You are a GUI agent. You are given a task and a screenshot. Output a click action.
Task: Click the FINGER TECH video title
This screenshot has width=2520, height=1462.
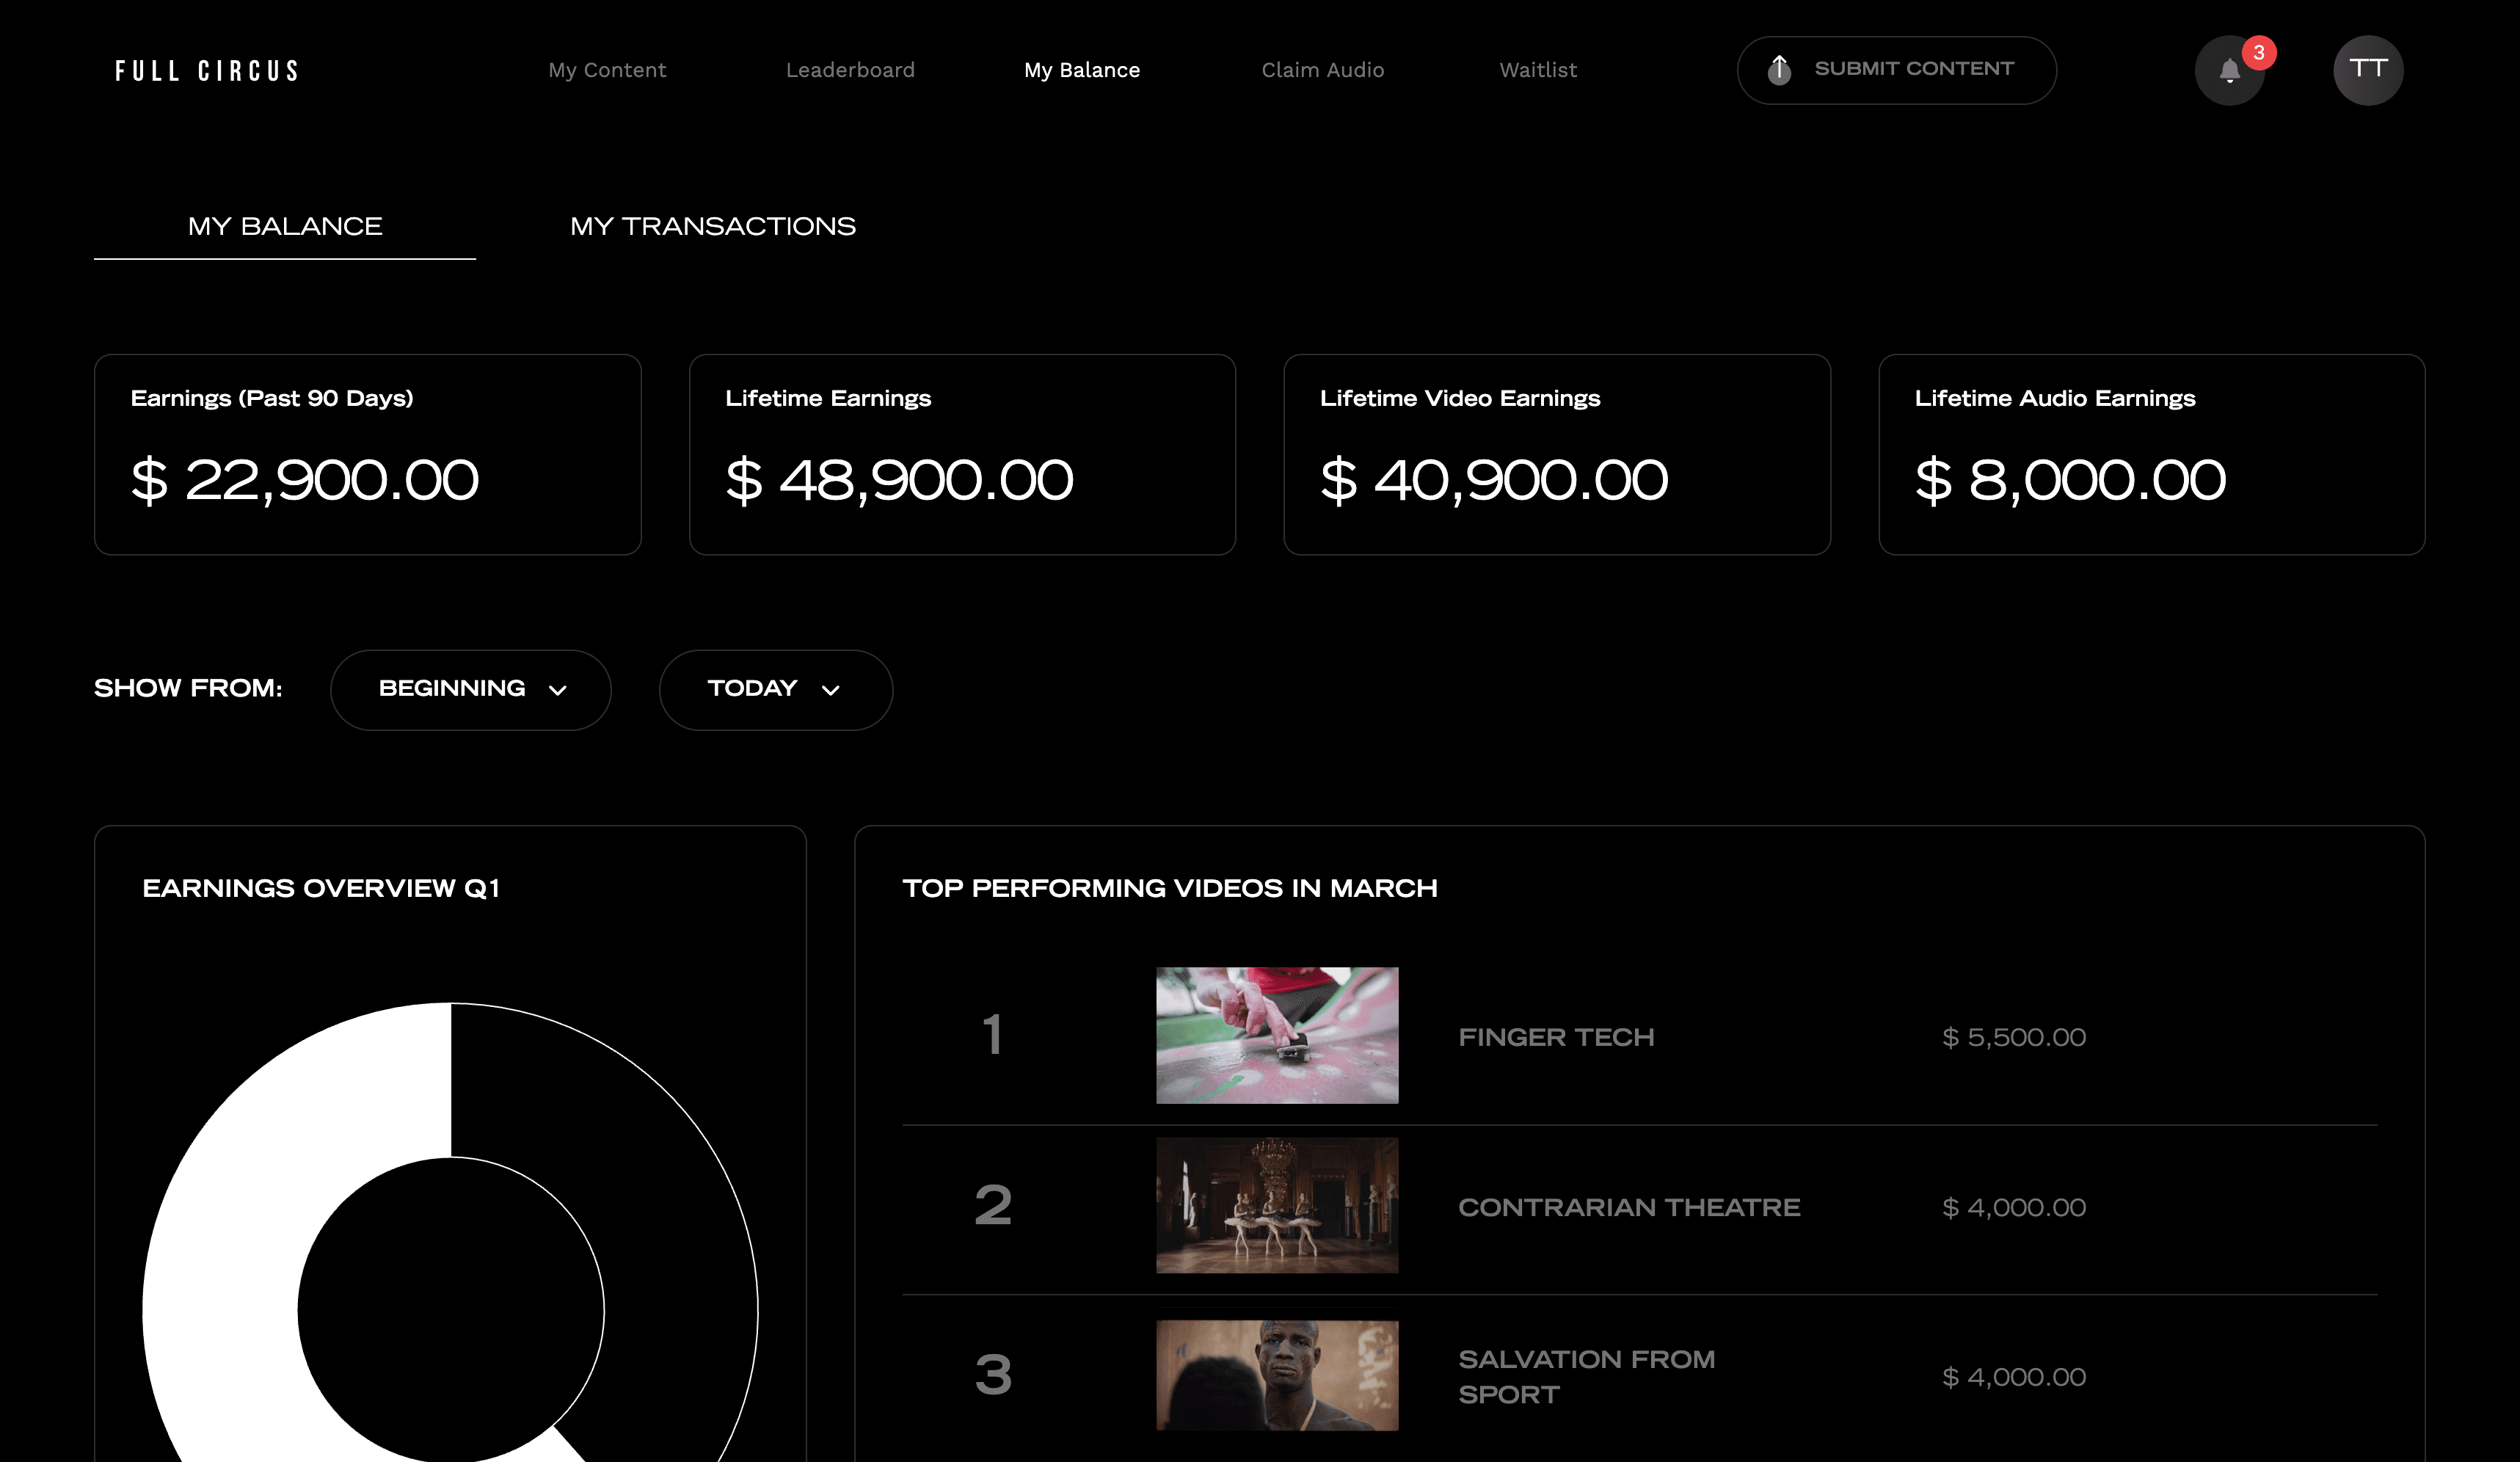(x=1556, y=1037)
